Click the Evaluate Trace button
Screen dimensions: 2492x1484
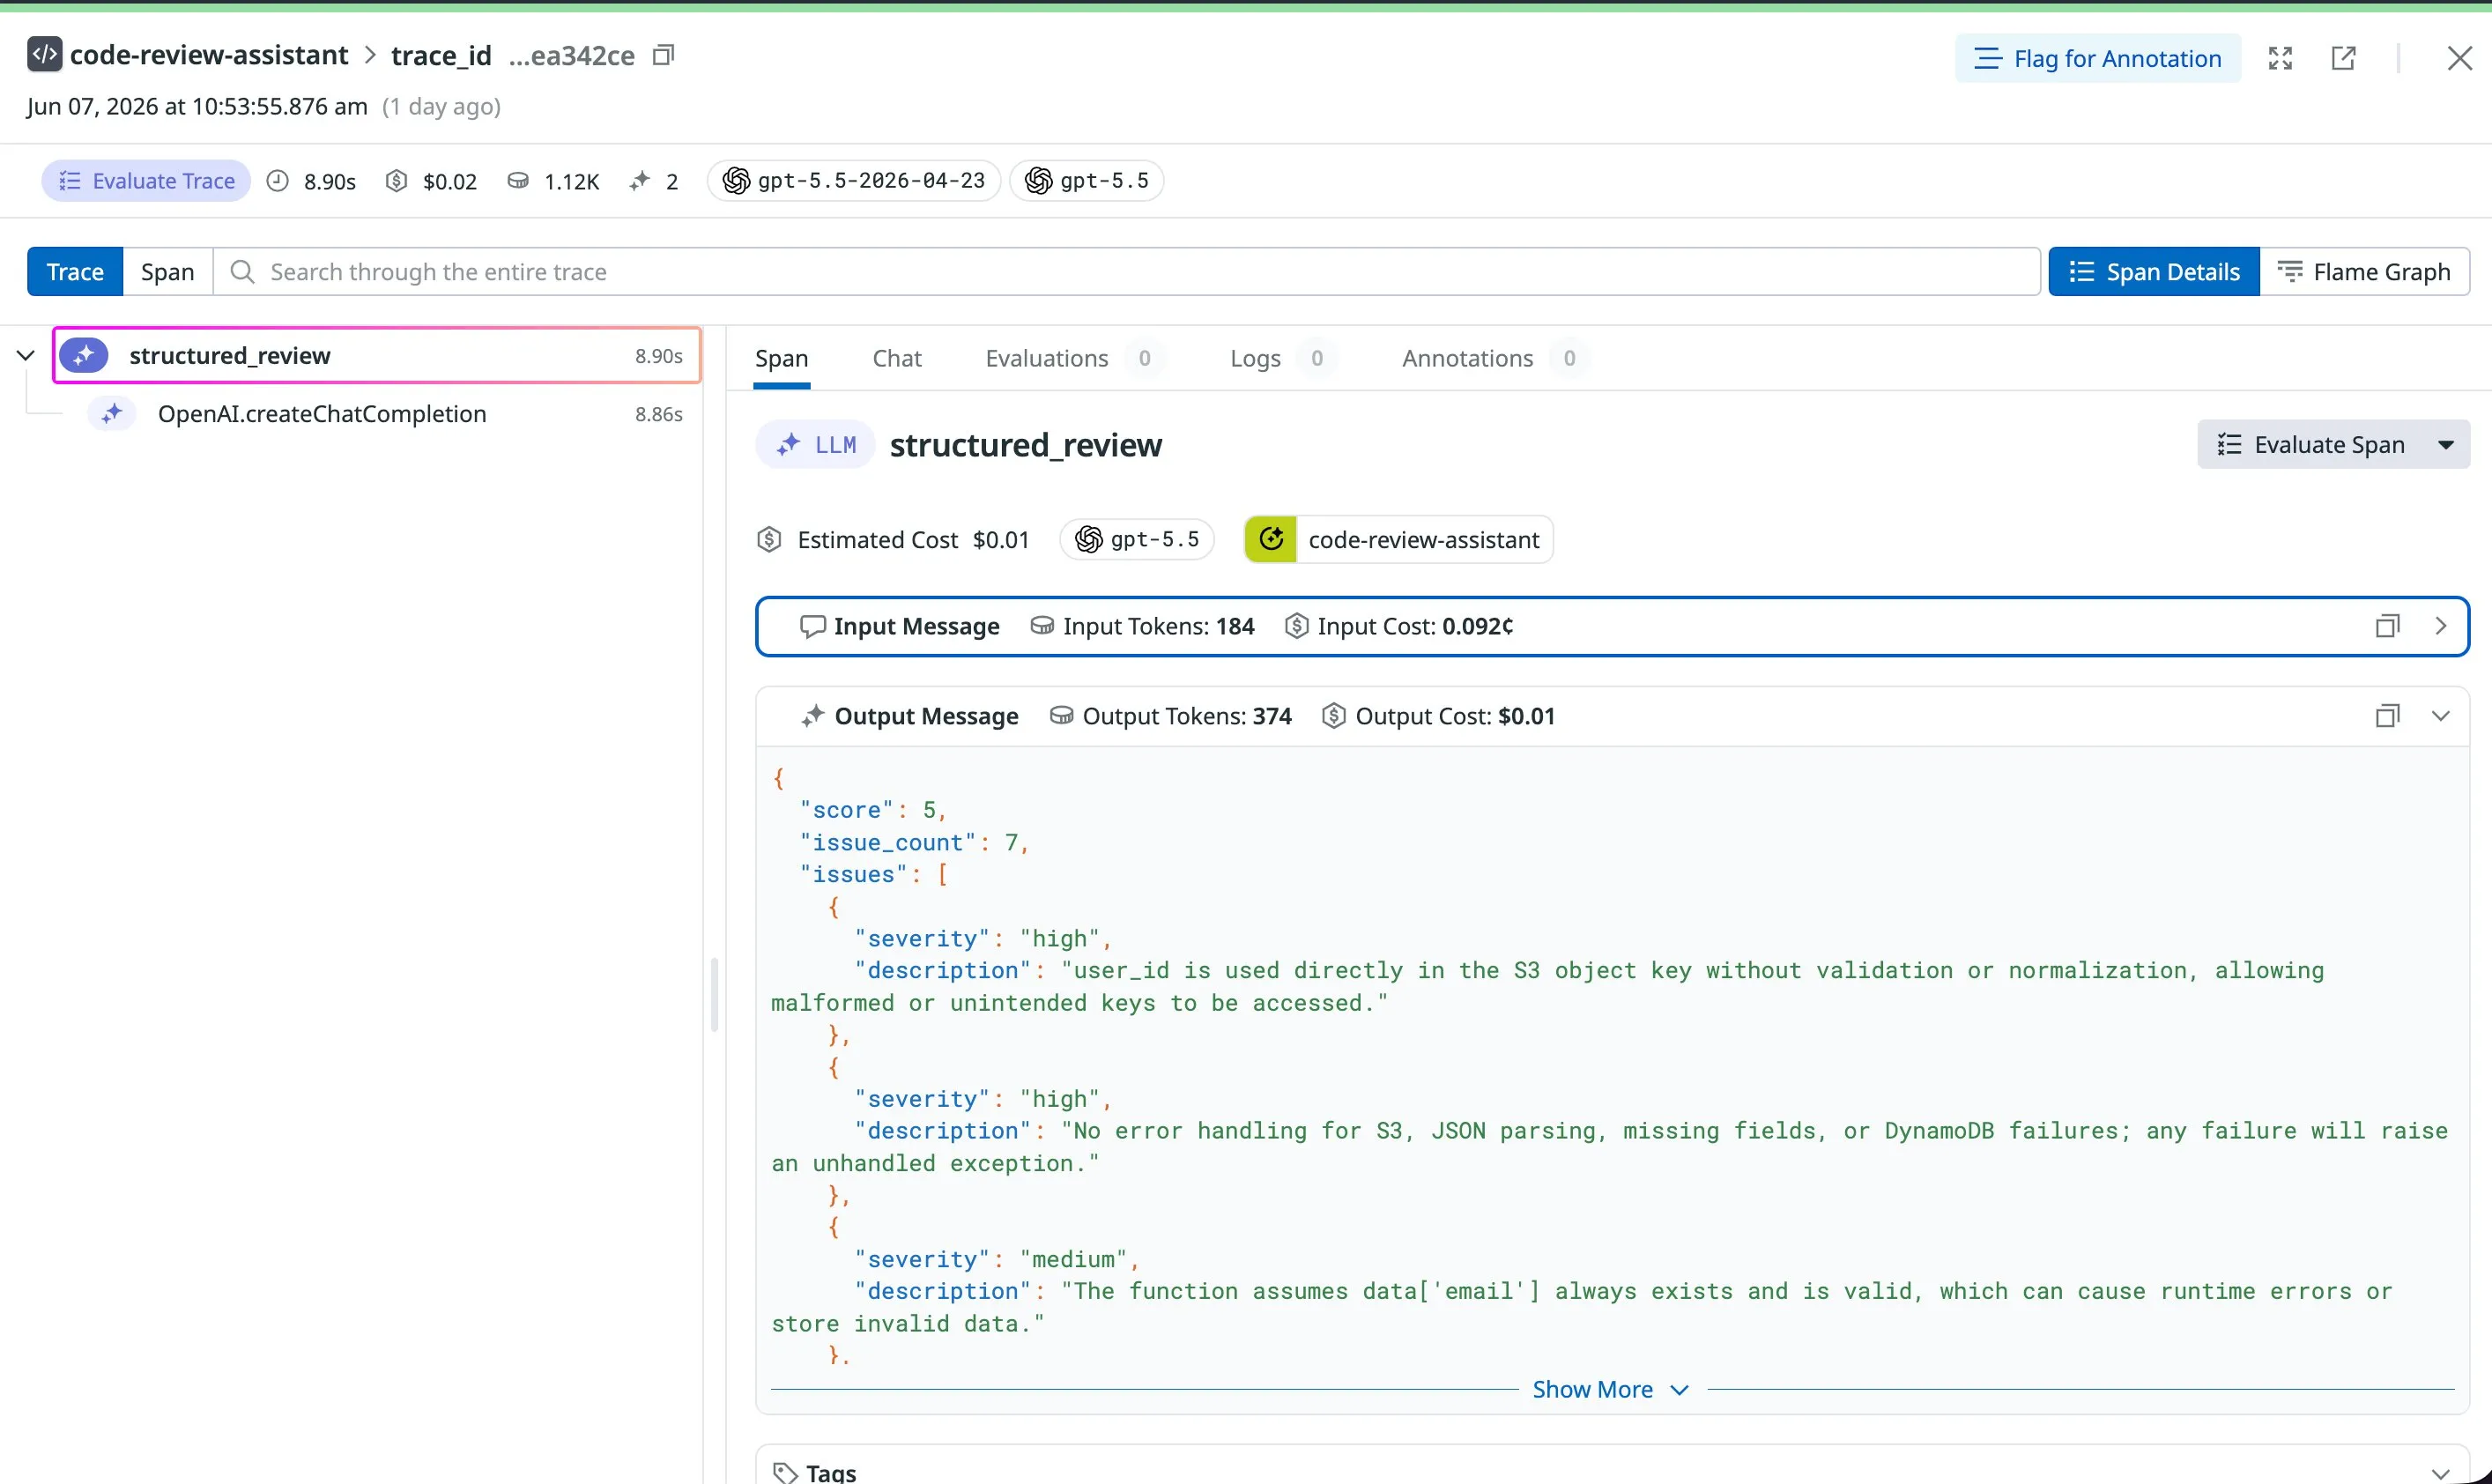[146, 181]
